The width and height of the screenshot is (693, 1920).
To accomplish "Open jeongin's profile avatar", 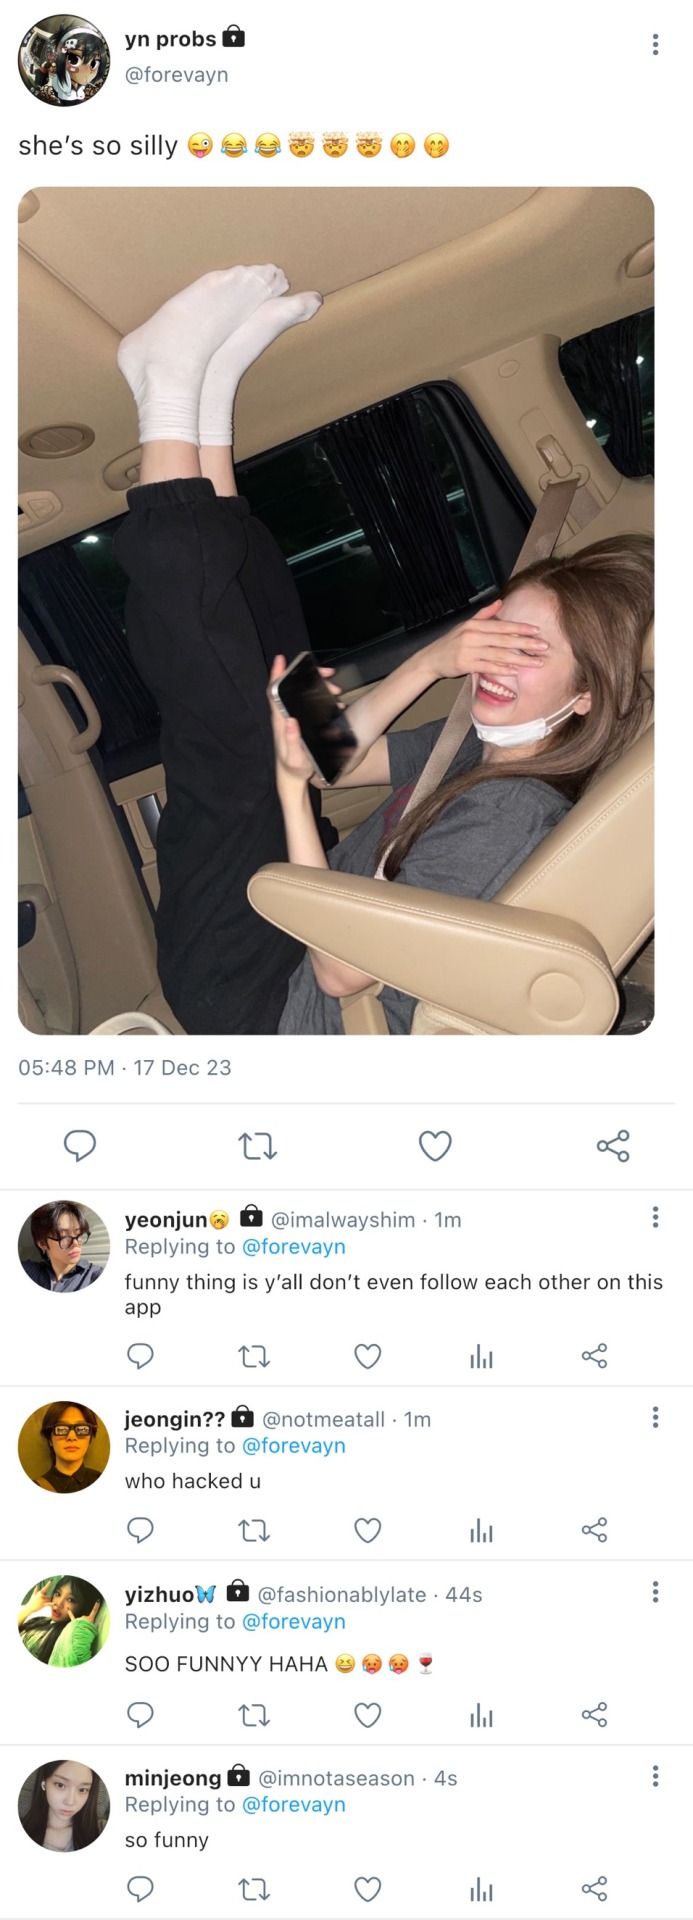I will click(x=64, y=1446).
